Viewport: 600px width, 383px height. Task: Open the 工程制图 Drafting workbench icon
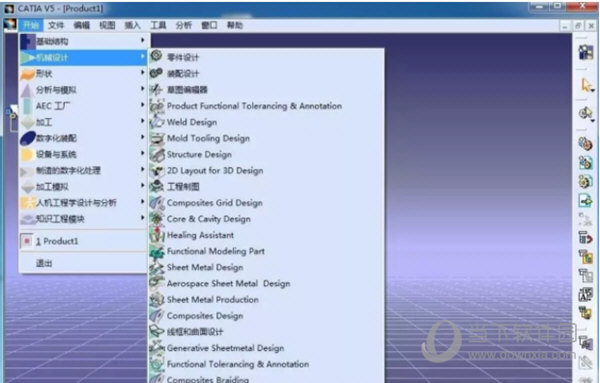pyautogui.click(x=156, y=187)
